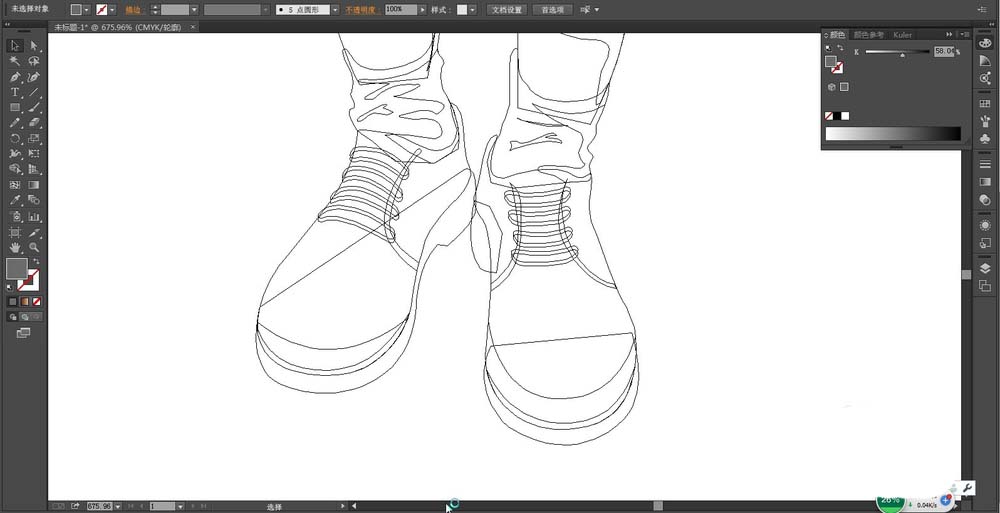Select the Eyedropper tool
This screenshot has width=1000, height=513.
(15, 200)
